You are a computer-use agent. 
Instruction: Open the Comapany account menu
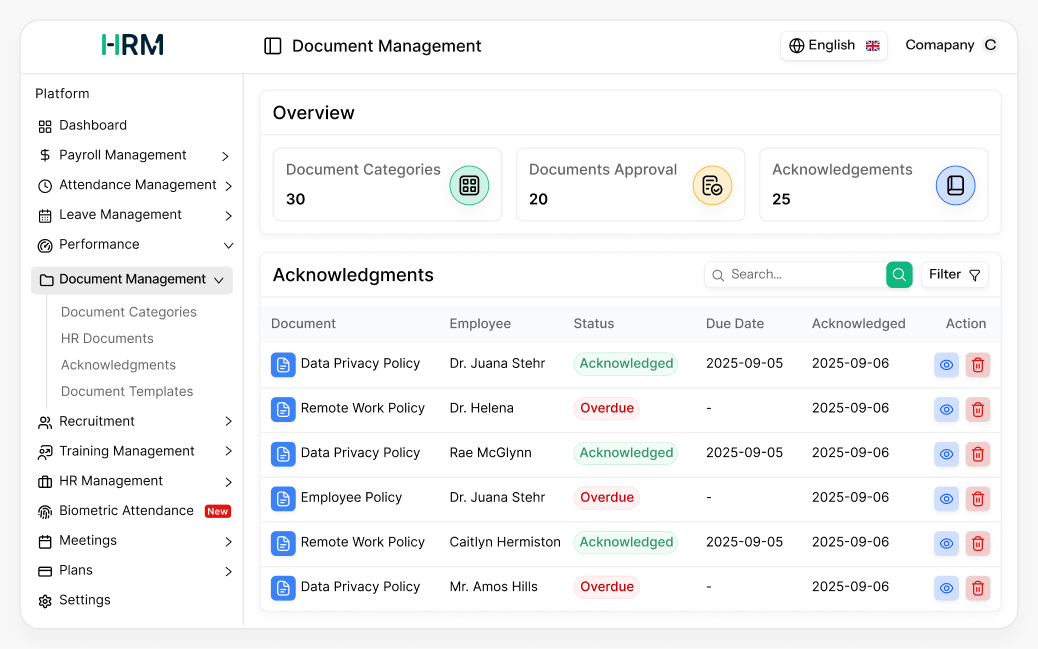[947, 45]
